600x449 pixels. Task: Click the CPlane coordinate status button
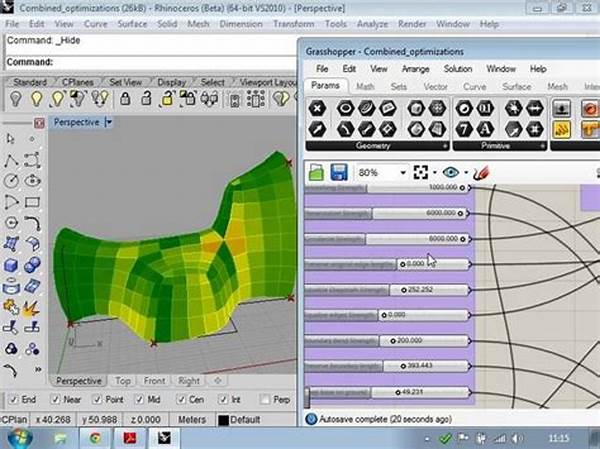click(14, 420)
